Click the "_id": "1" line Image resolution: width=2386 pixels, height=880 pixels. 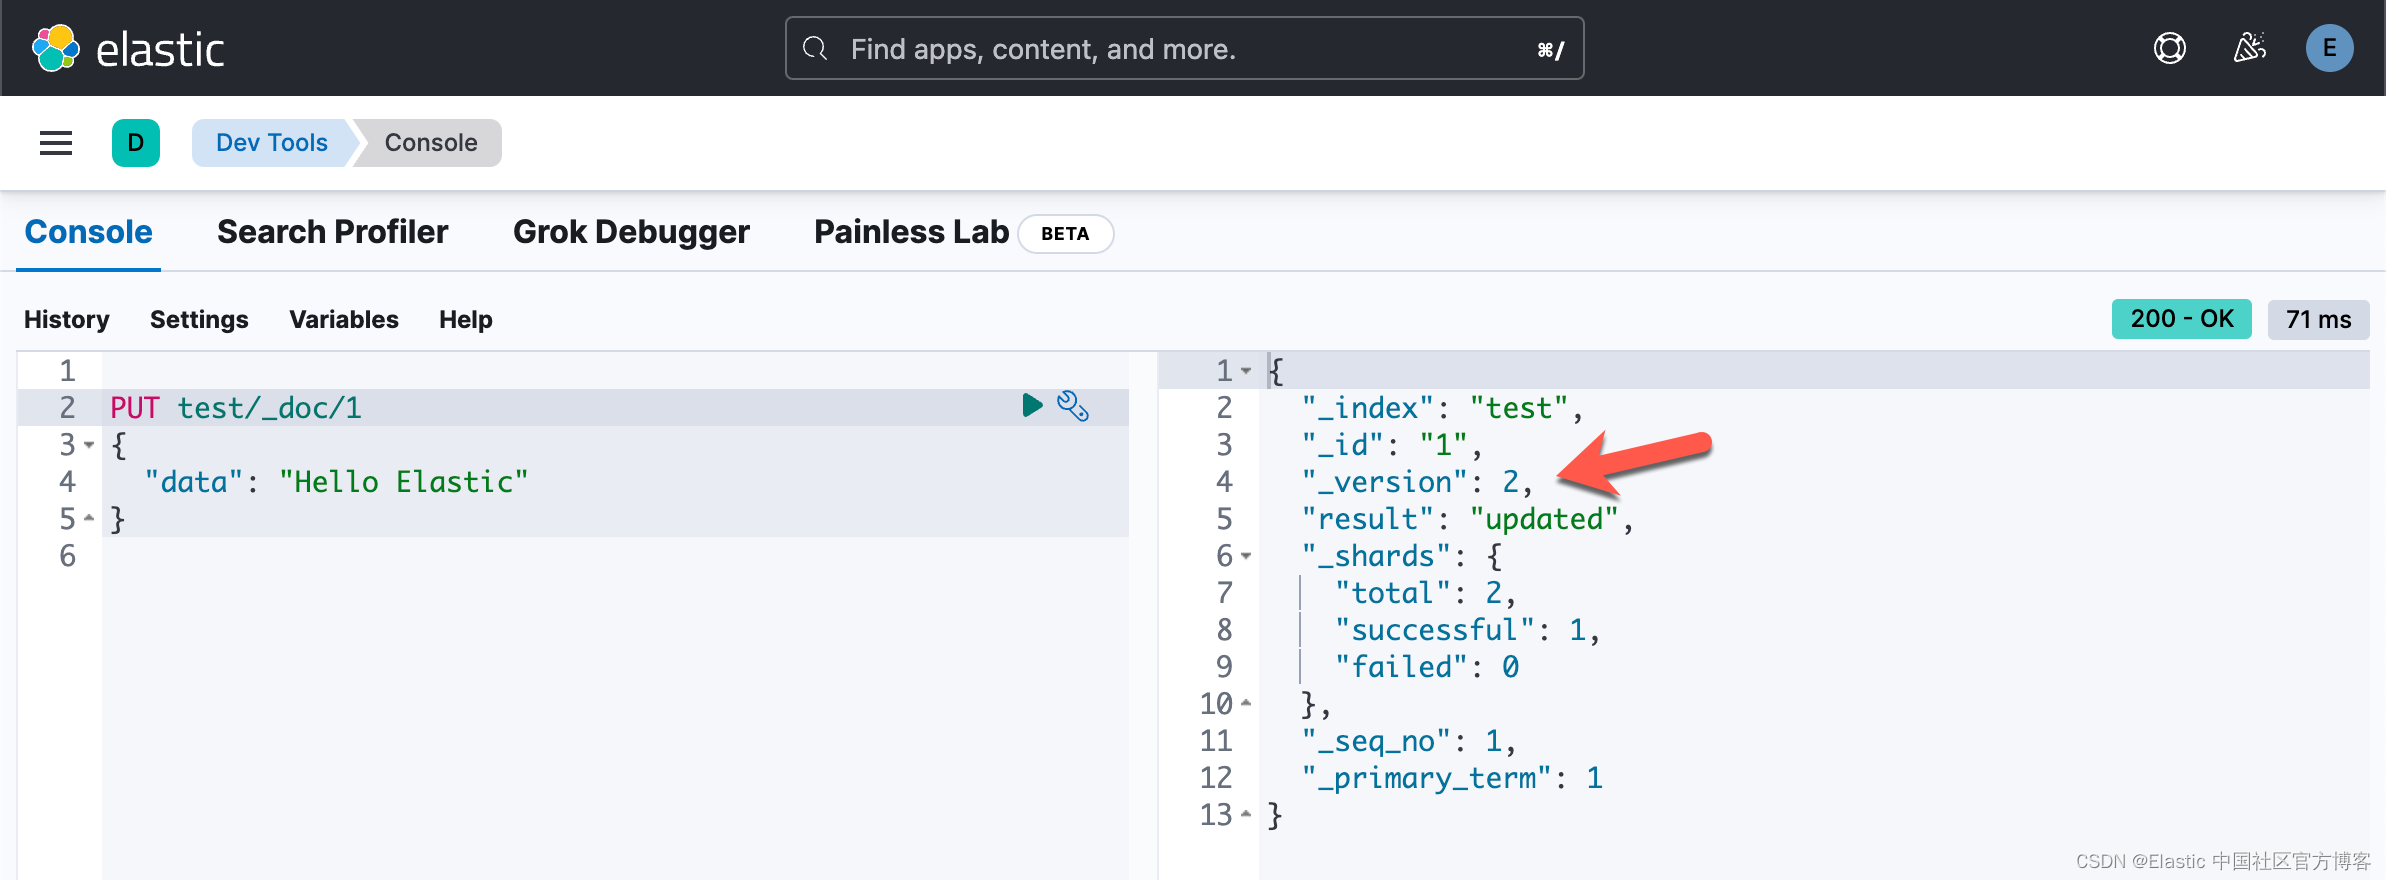1391,445
